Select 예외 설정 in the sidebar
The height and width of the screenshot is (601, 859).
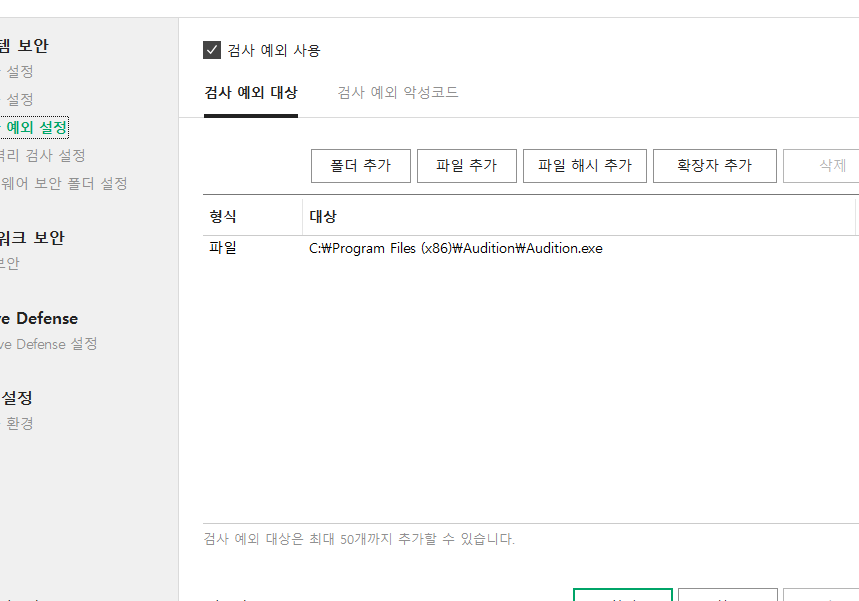pyautogui.click(x=36, y=127)
